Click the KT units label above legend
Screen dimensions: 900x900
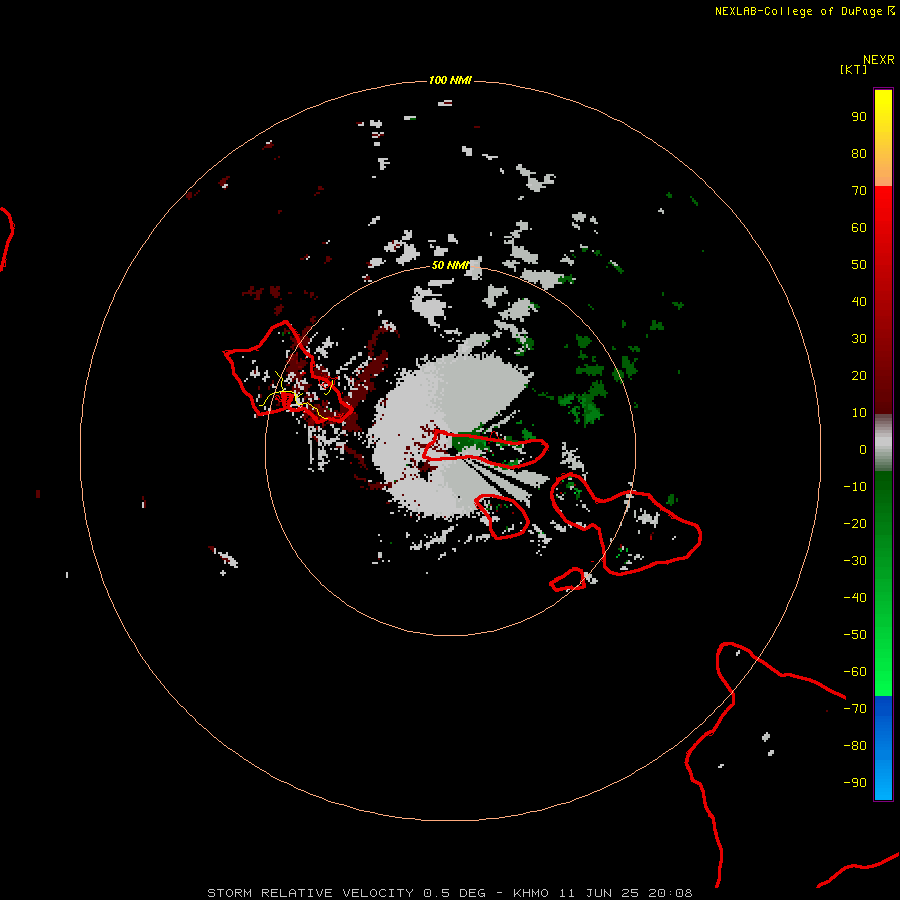pyautogui.click(x=854, y=69)
